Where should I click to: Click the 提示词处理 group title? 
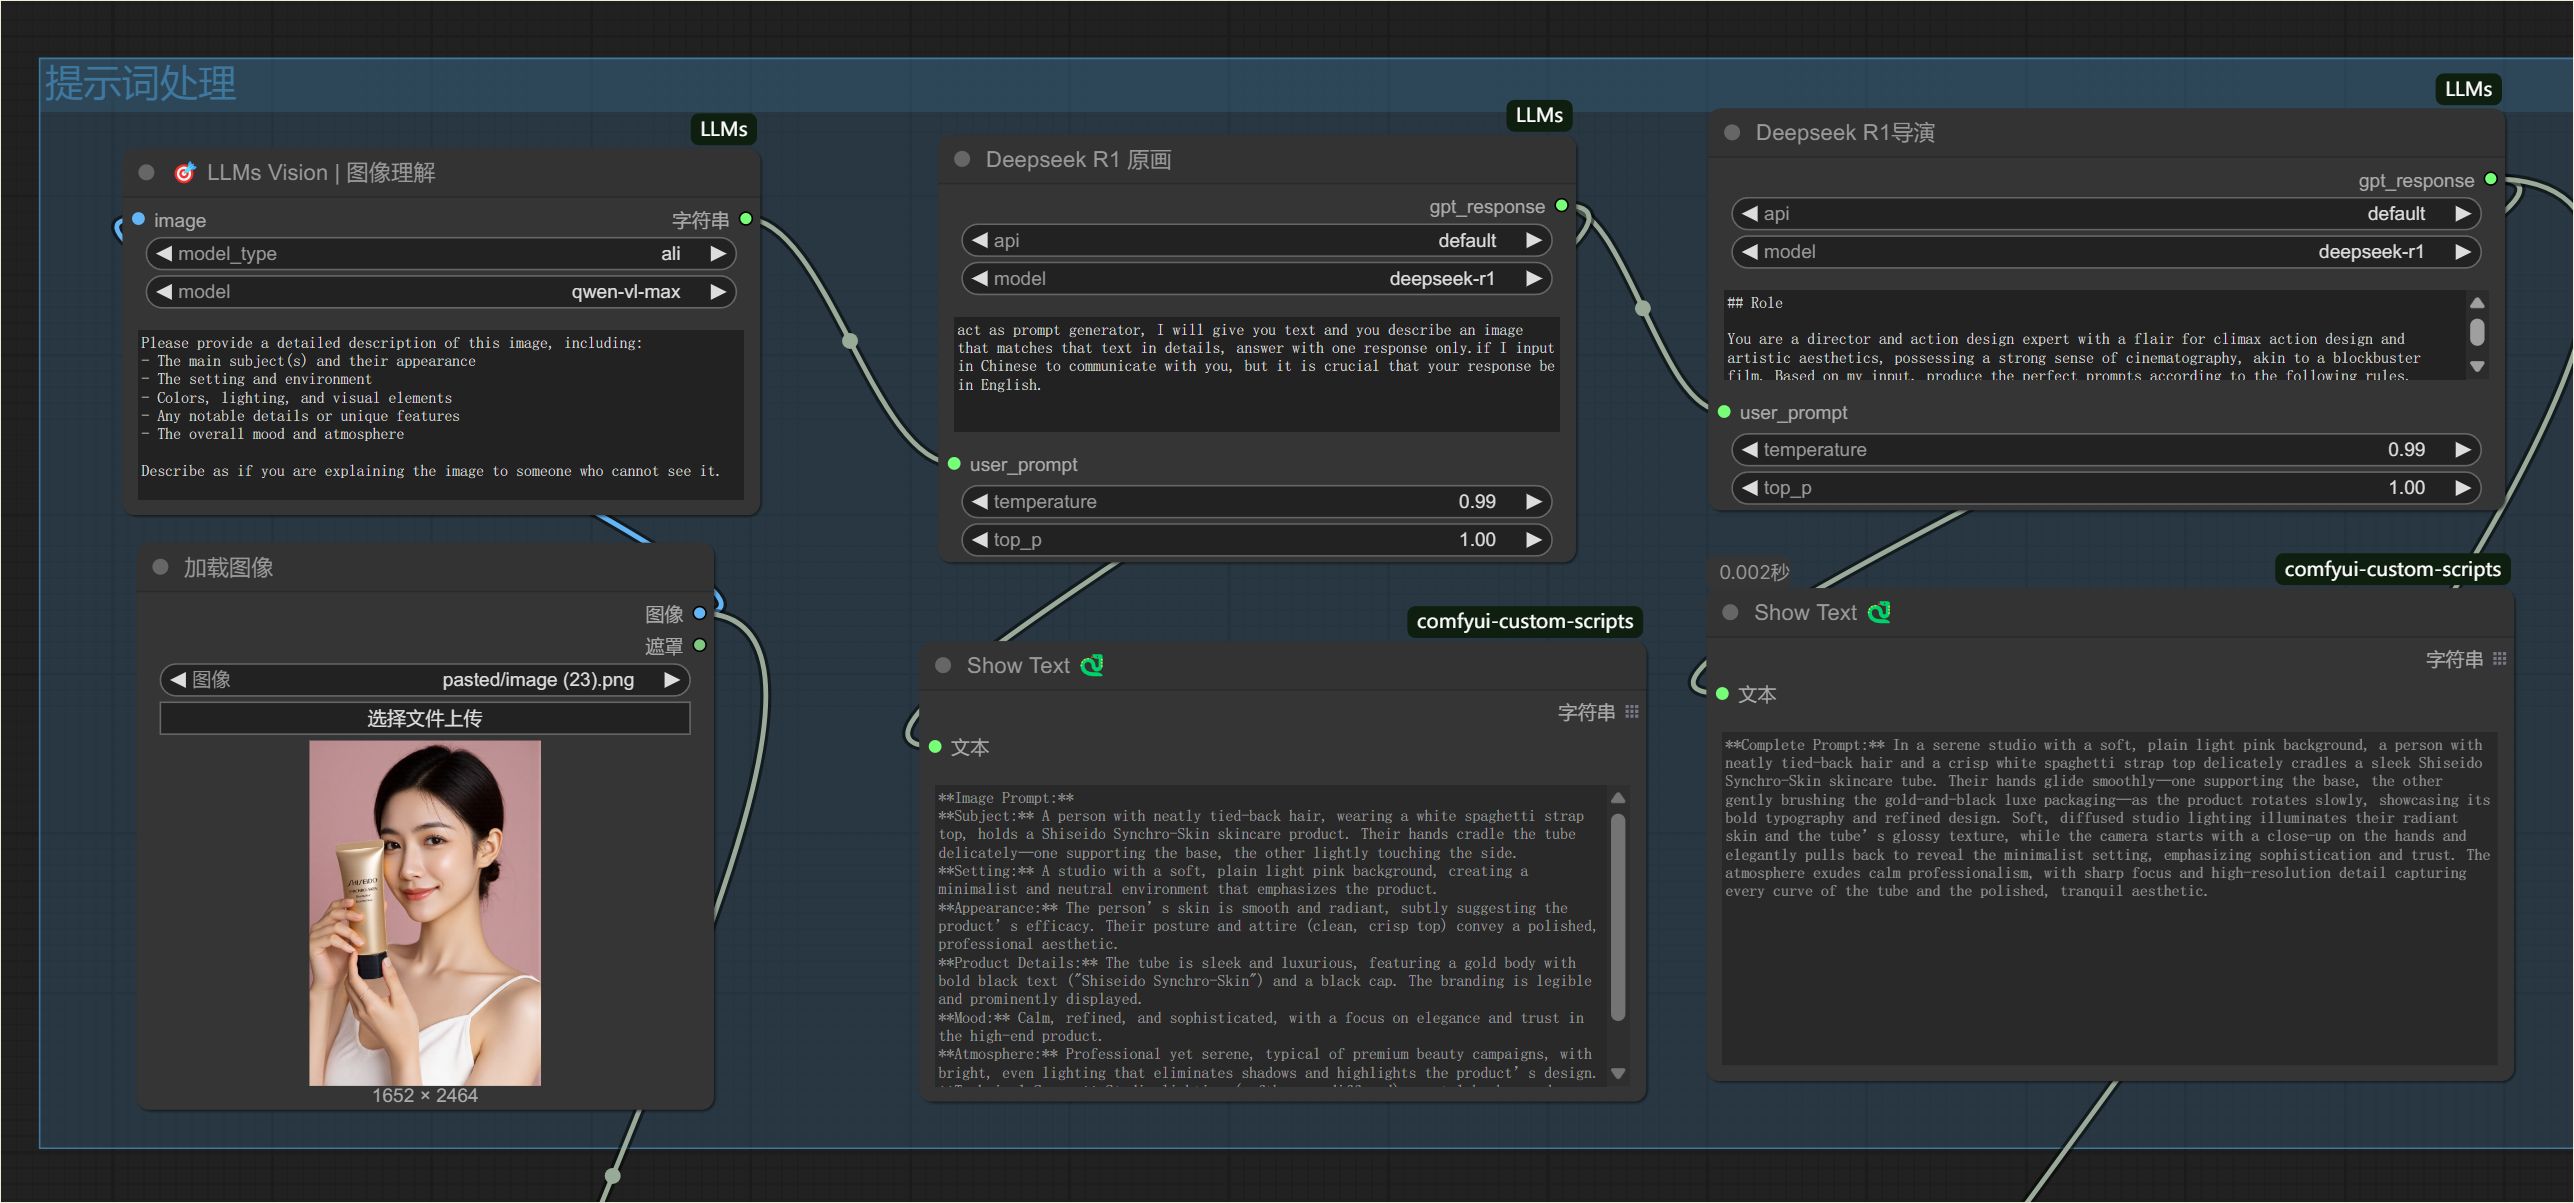(141, 84)
